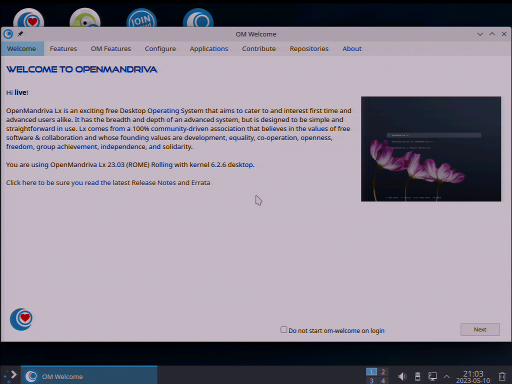
Task: Switch to the Repositories tab
Action: 309,49
